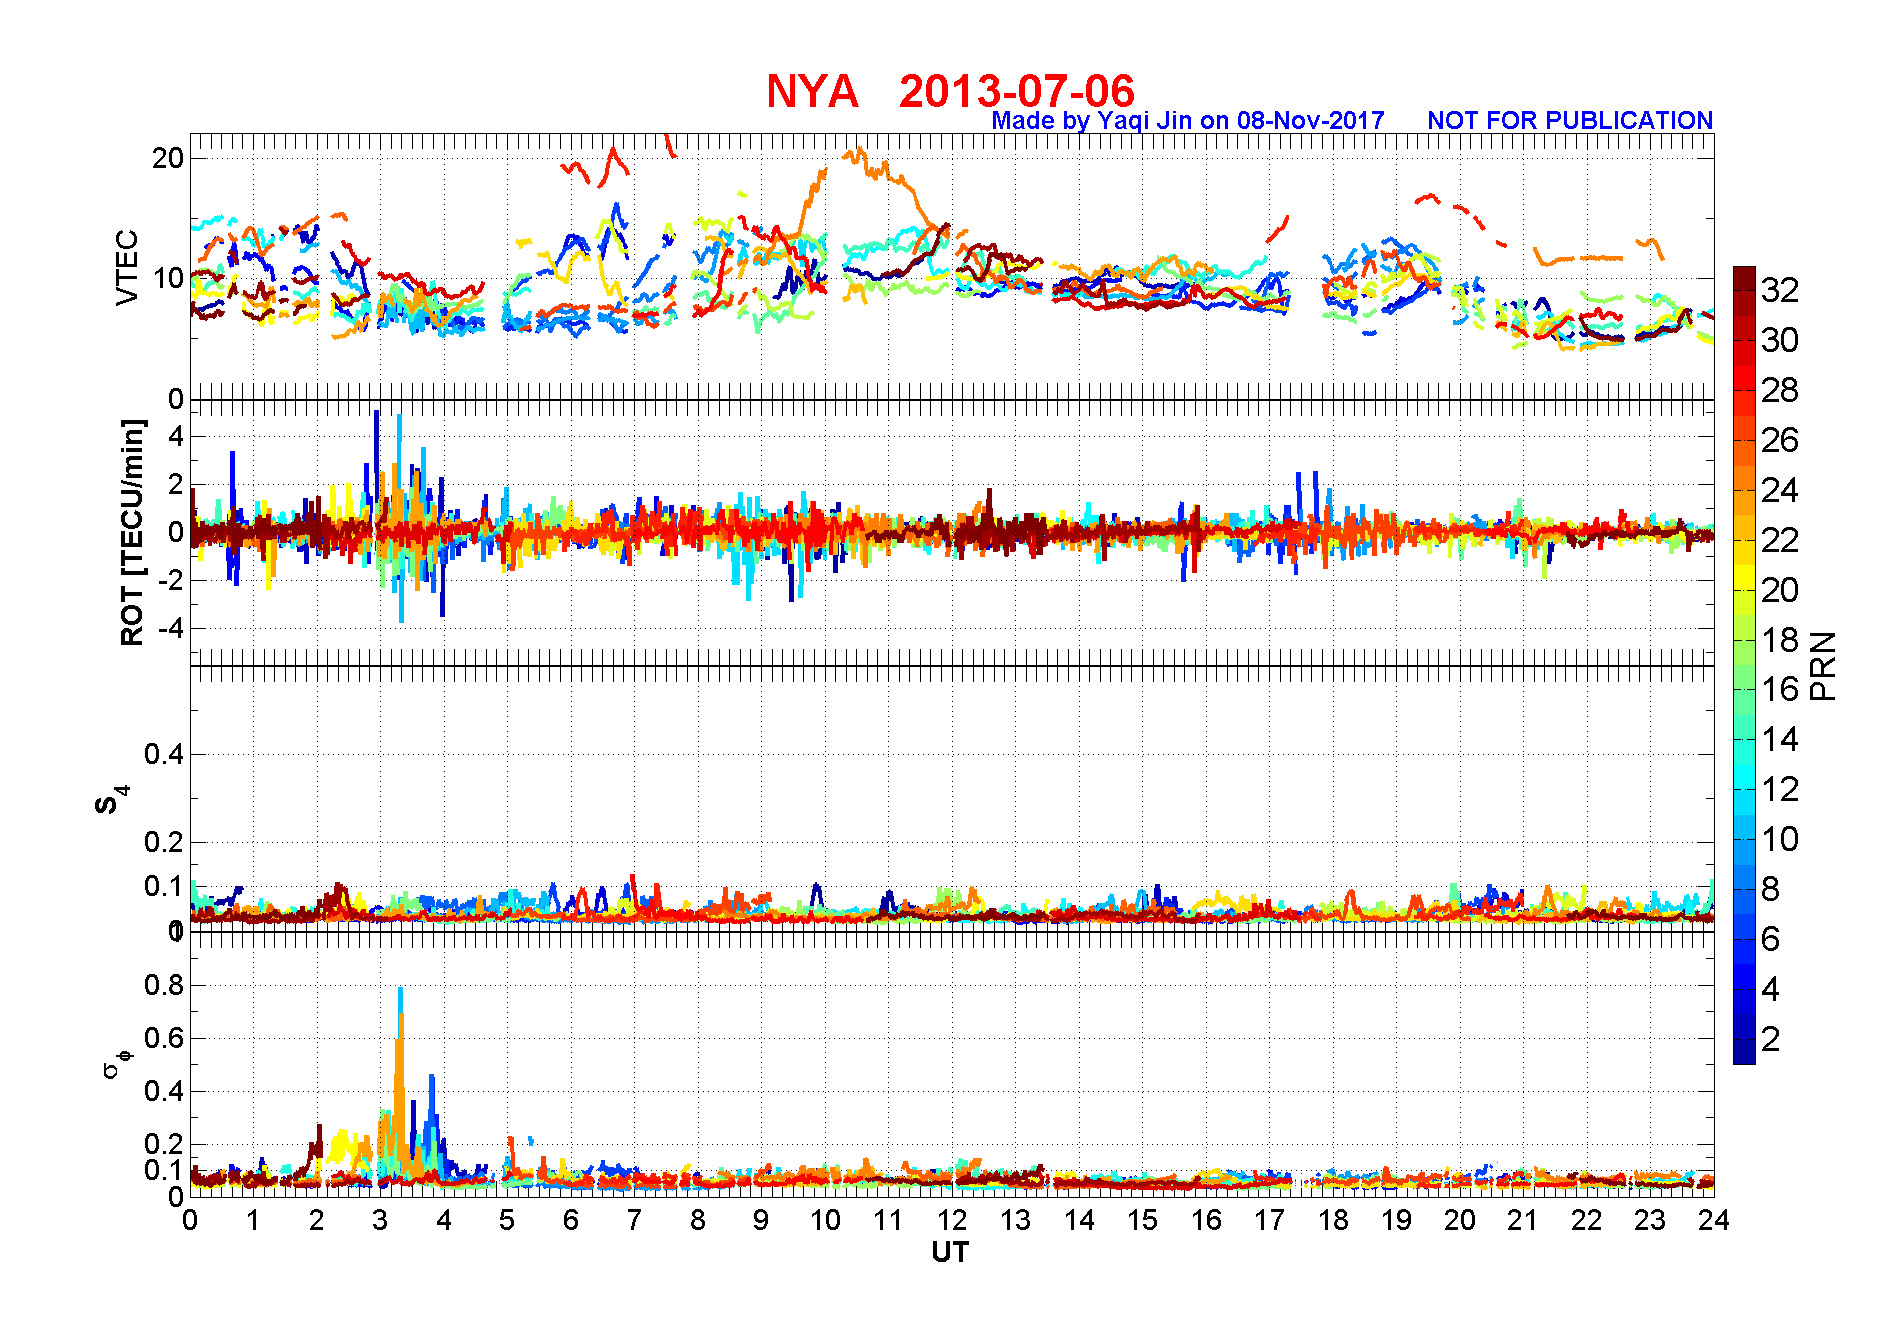Click colorbar tick label 26

(1780, 440)
